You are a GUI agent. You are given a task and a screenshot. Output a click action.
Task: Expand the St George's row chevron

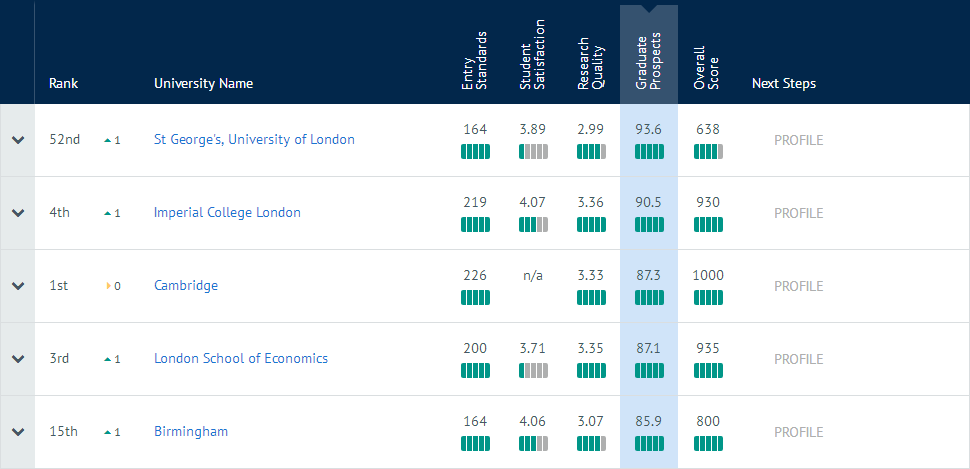17,140
